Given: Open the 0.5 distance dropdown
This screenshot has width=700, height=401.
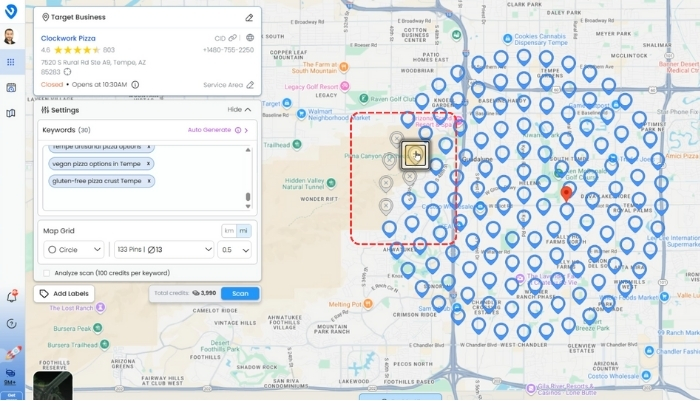Looking at the screenshot, I should tap(234, 250).
